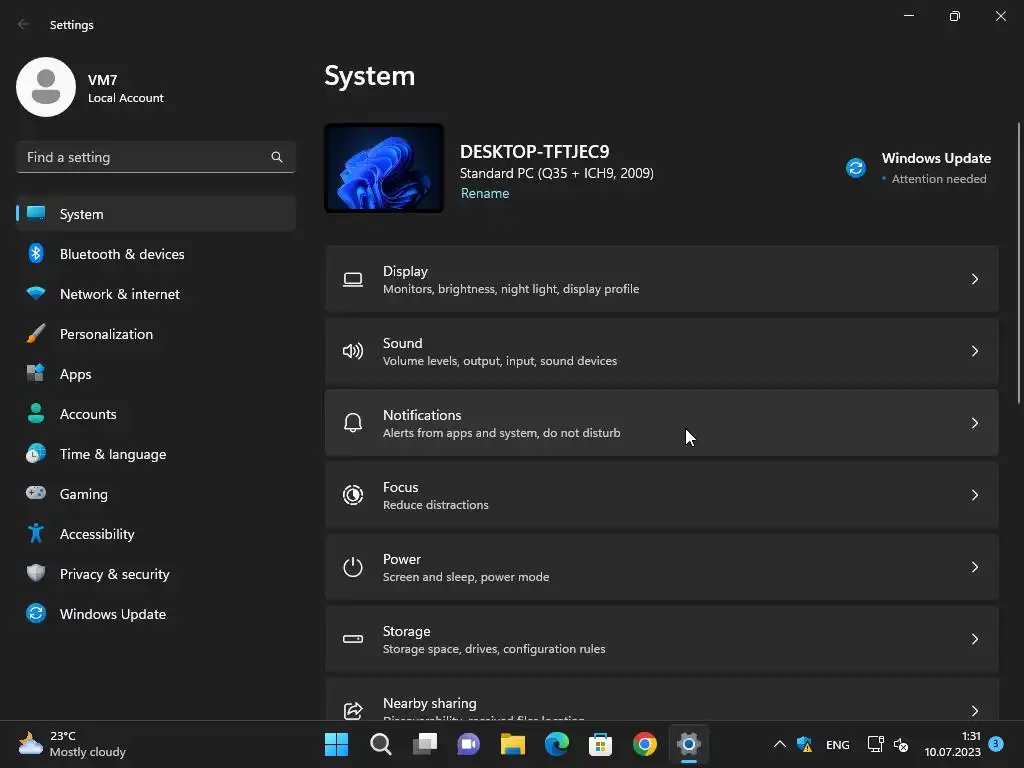Select System in the sidebar

[156, 214]
